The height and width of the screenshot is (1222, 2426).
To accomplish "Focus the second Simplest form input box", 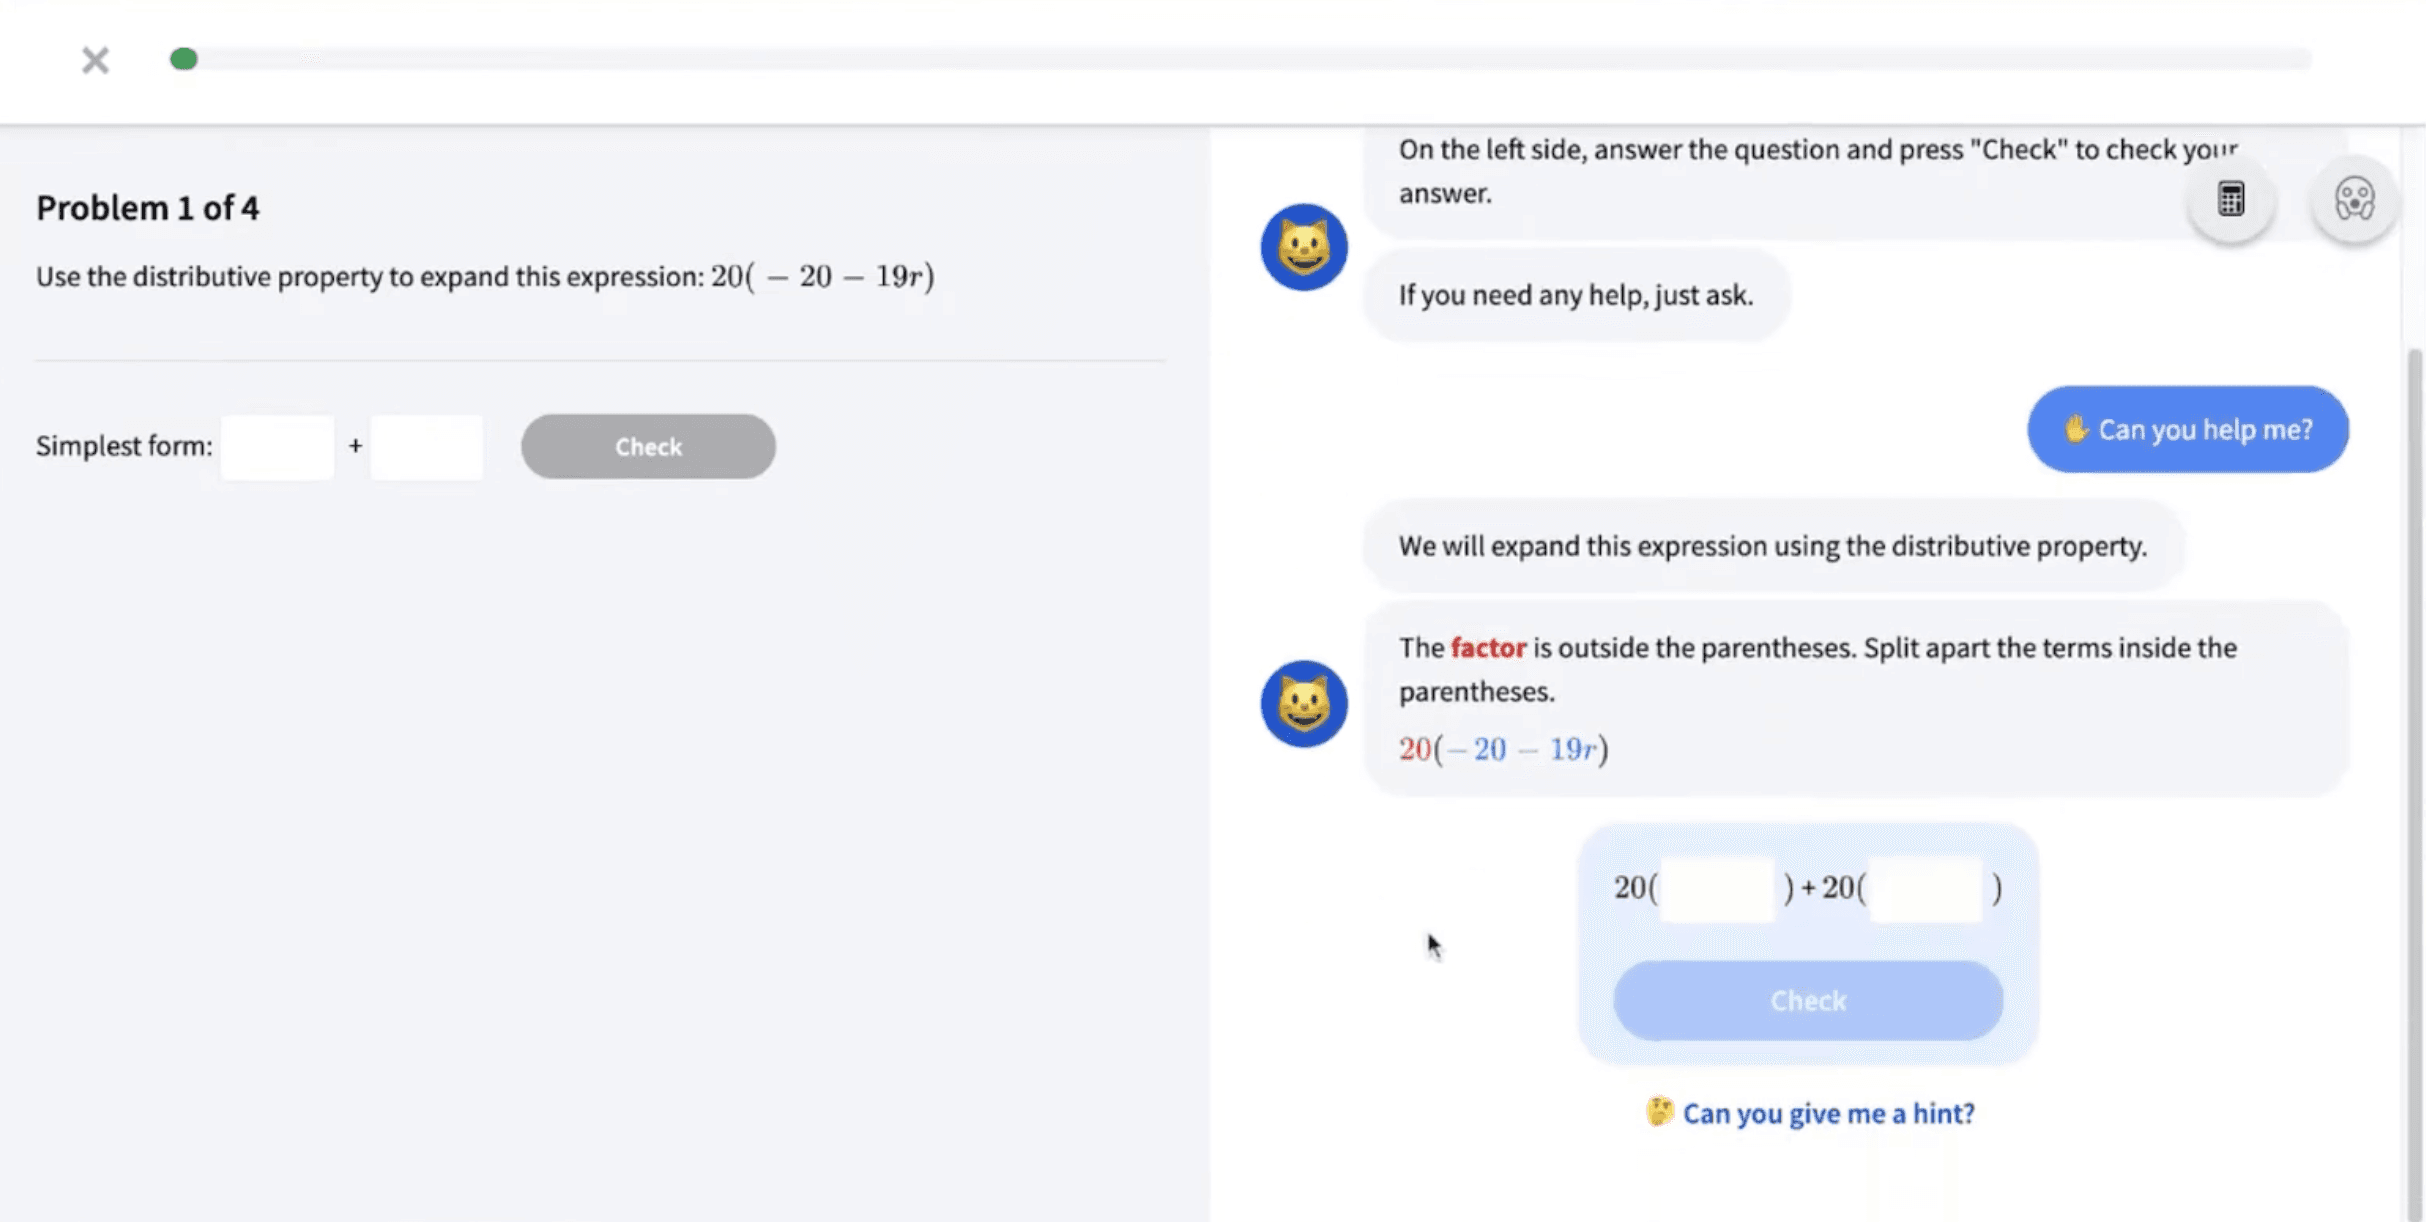I will 427,447.
